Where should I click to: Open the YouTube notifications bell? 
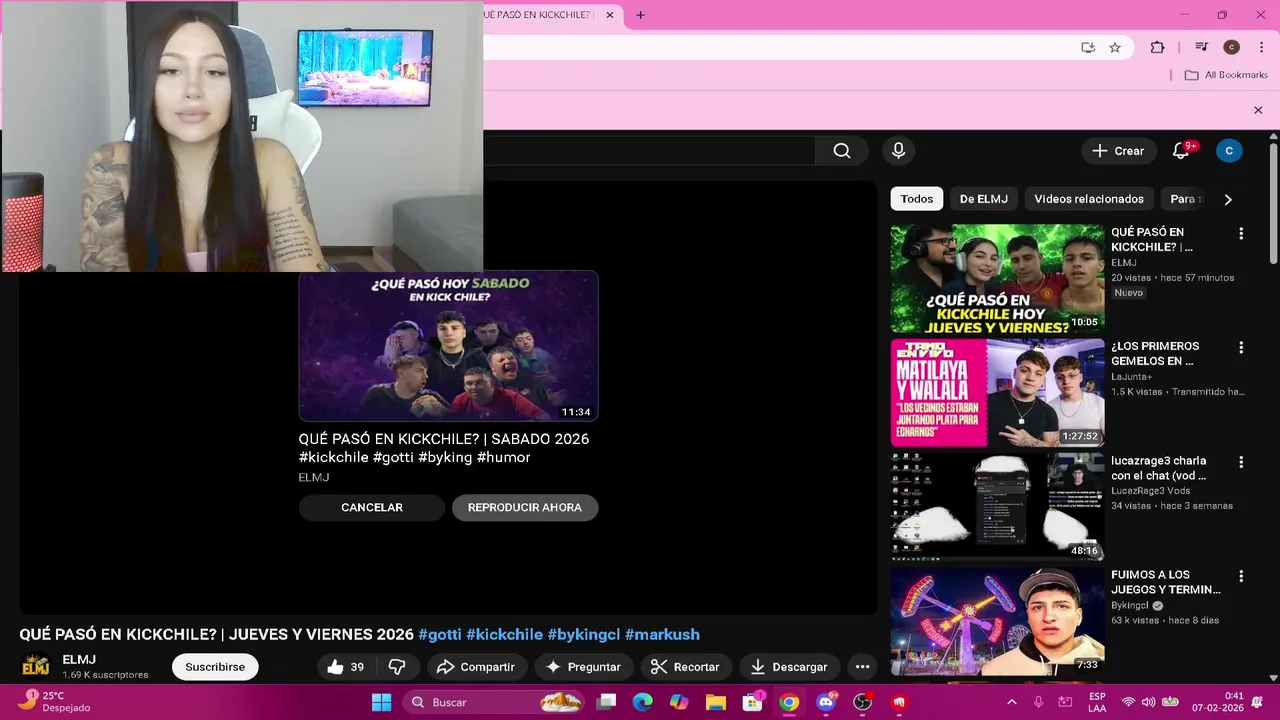[1181, 151]
